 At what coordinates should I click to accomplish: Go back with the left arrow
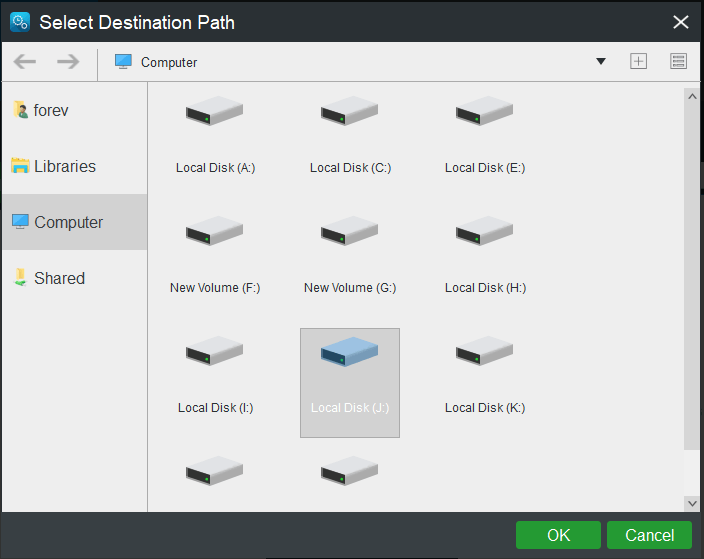[25, 62]
